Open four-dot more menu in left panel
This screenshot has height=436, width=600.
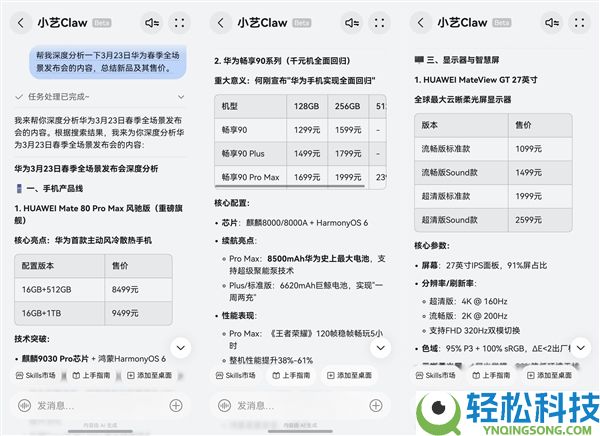point(179,23)
